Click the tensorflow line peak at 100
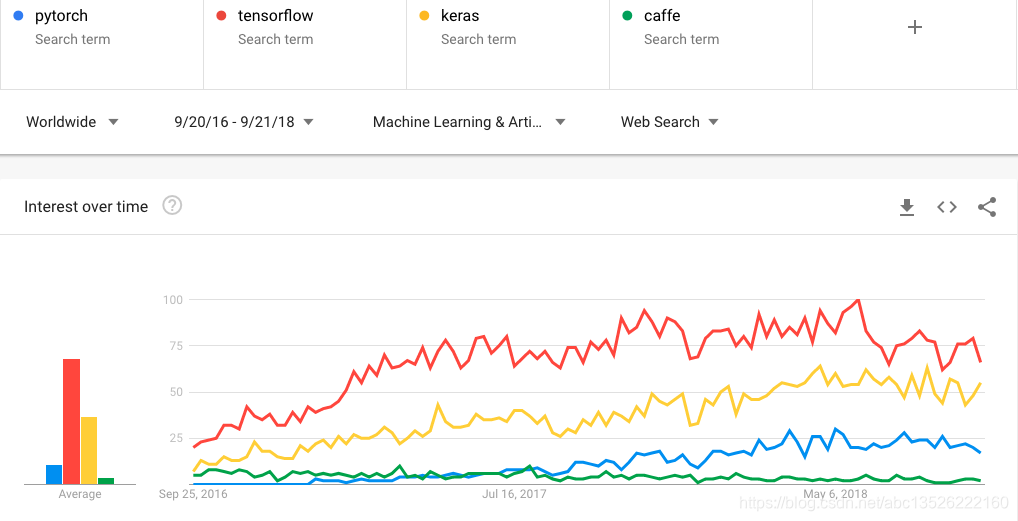Screen dimensions: 1018x521 859,300
